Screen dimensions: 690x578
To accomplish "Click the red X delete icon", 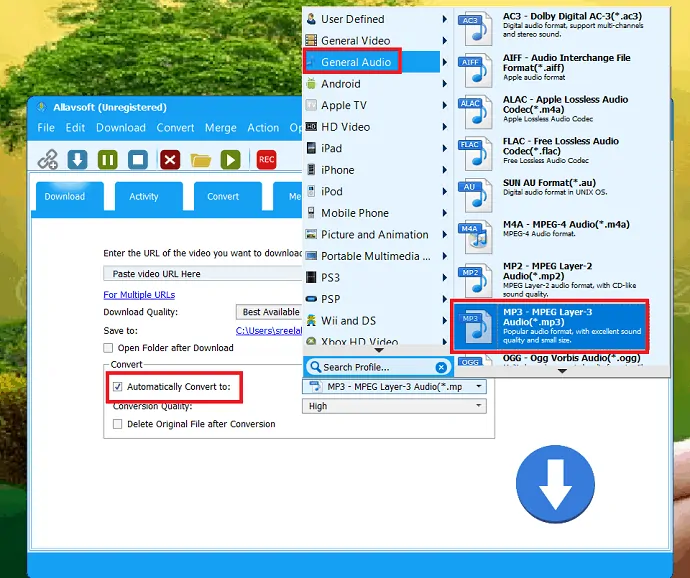I will tap(170, 159).
